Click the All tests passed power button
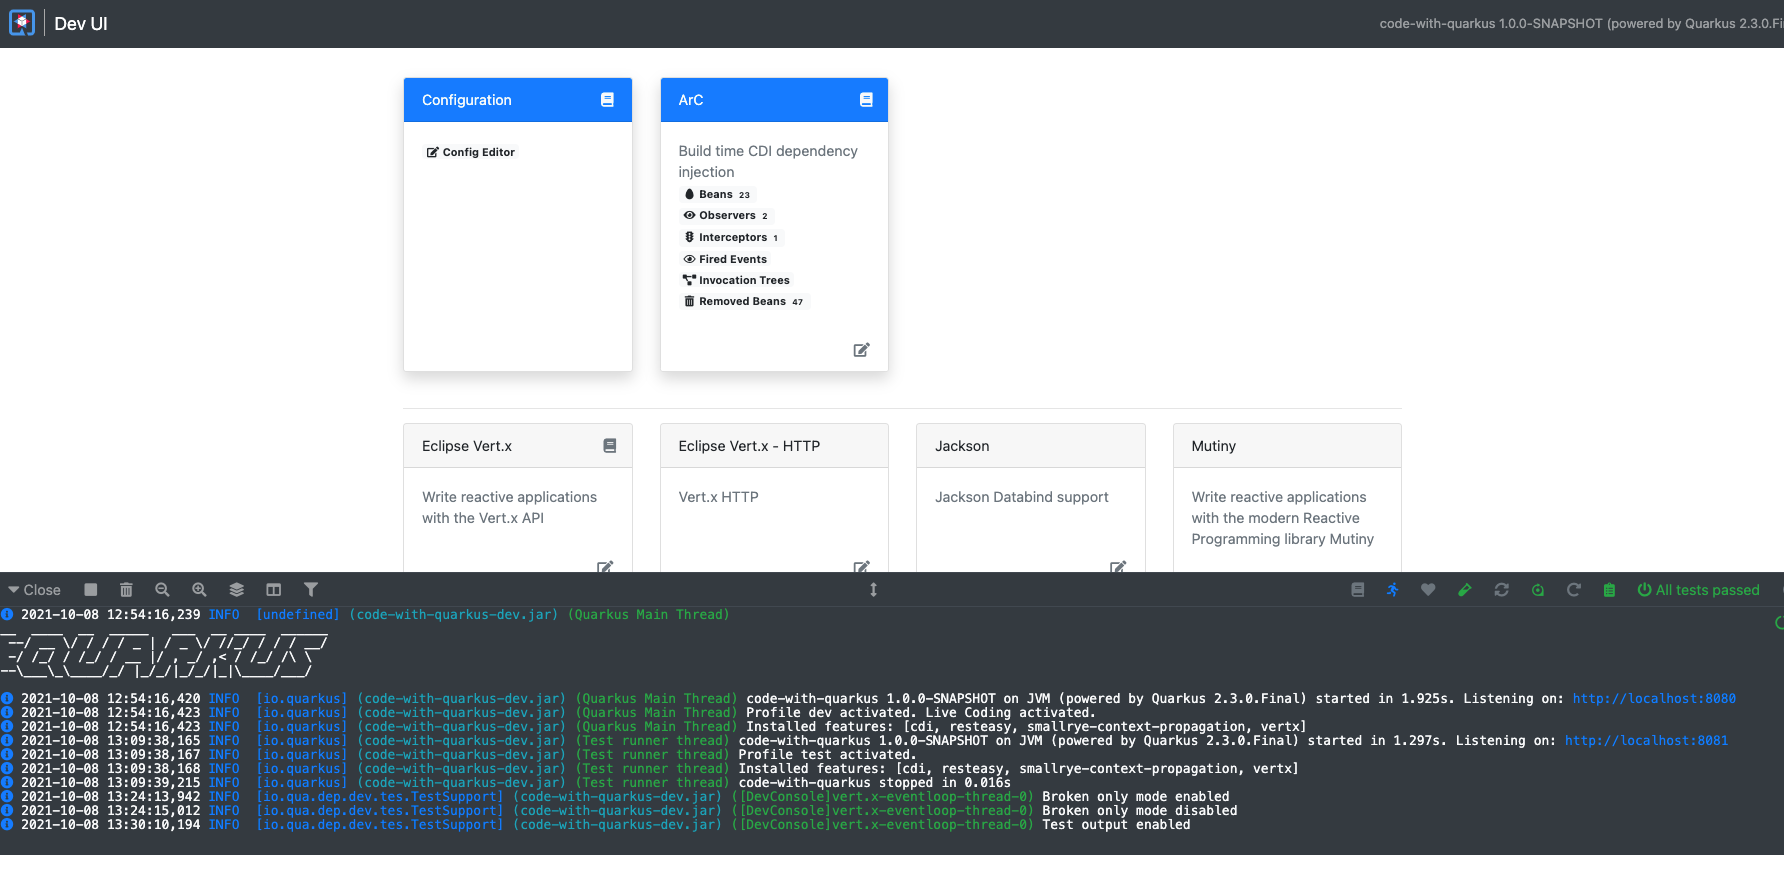Viewport: 1785px width, 889px height. 1698,590
